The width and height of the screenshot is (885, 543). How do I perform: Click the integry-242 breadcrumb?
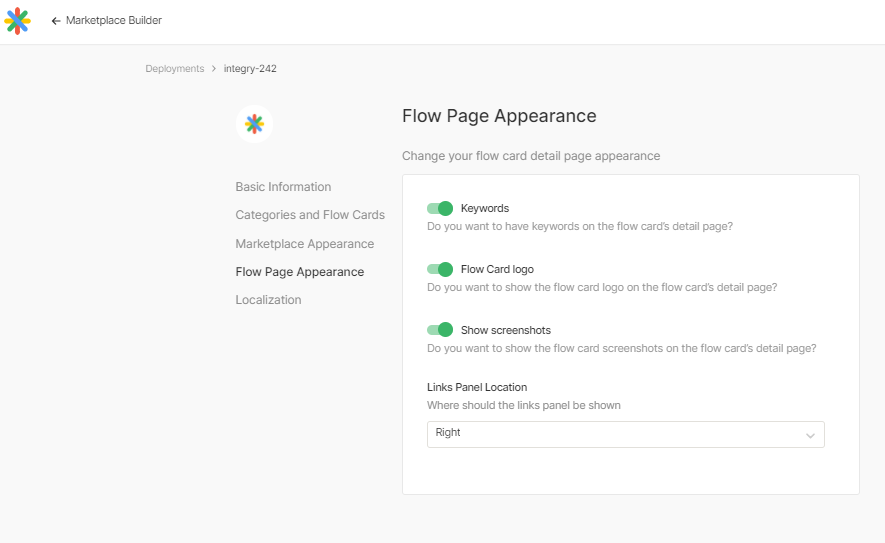point(250,68)
